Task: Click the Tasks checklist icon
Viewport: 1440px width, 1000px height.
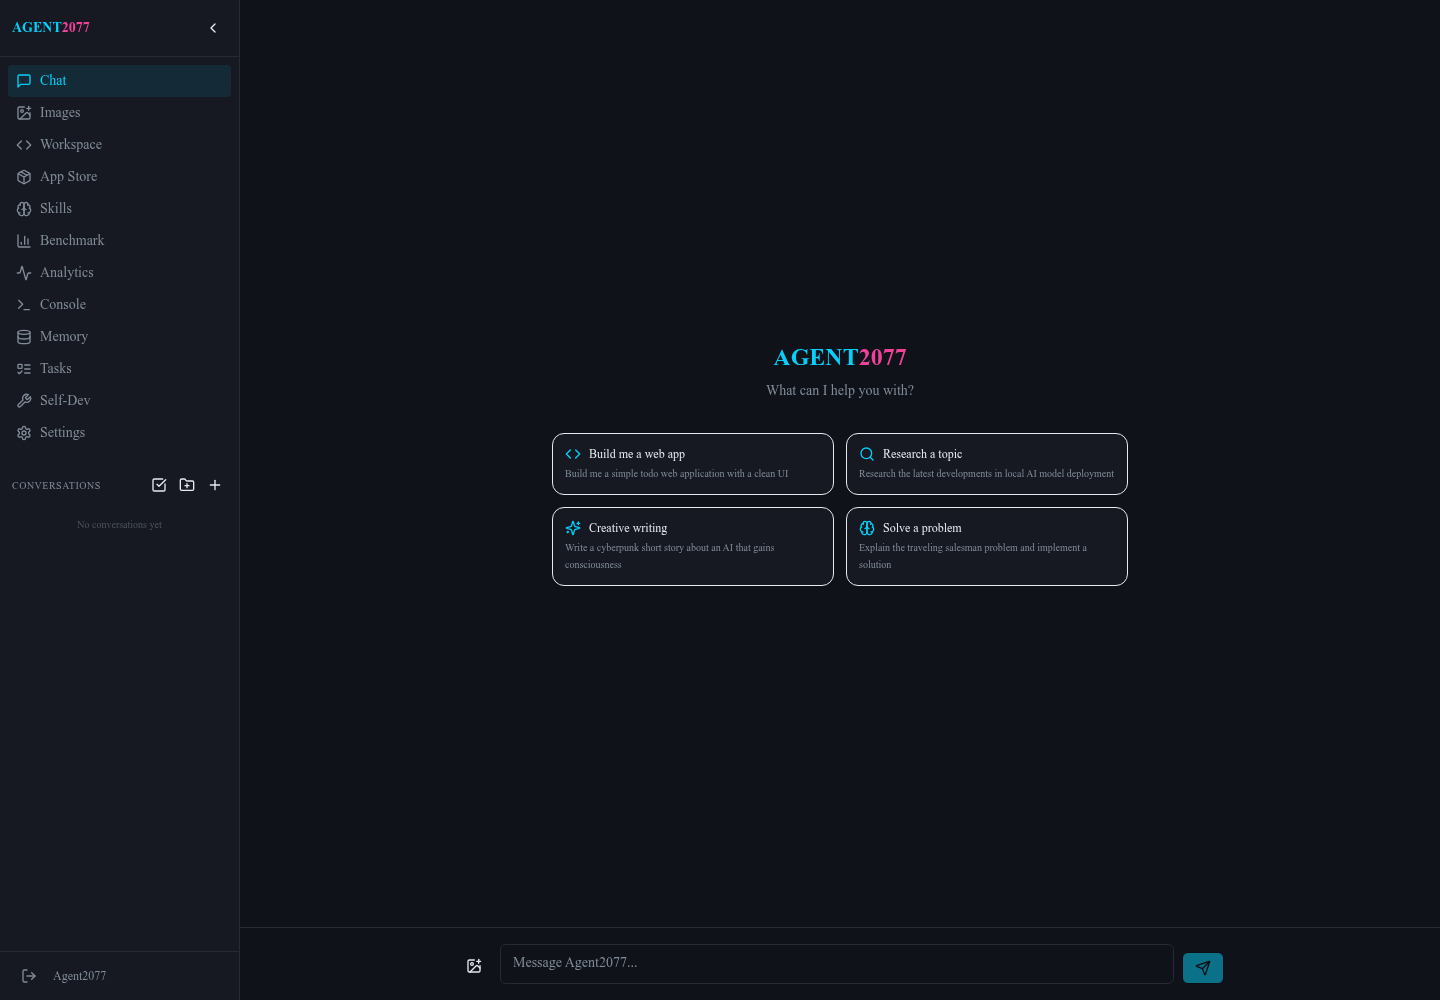Action: pos(24,369)
